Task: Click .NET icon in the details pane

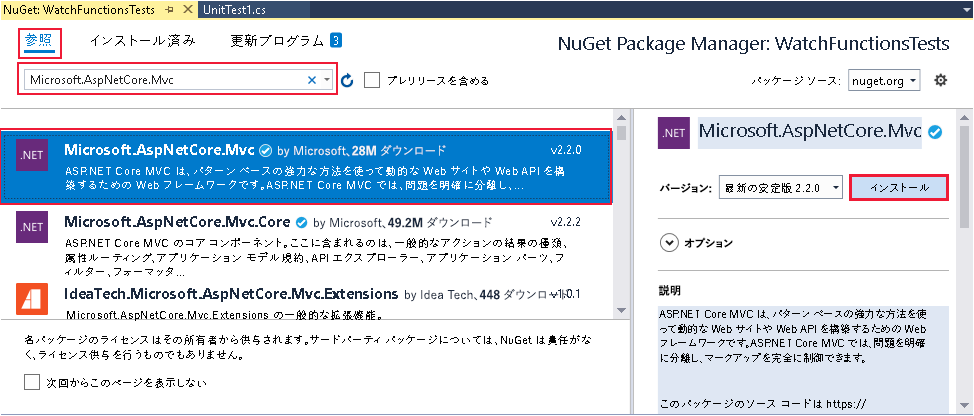Action: pyautogui.click(x=674, y=133)
